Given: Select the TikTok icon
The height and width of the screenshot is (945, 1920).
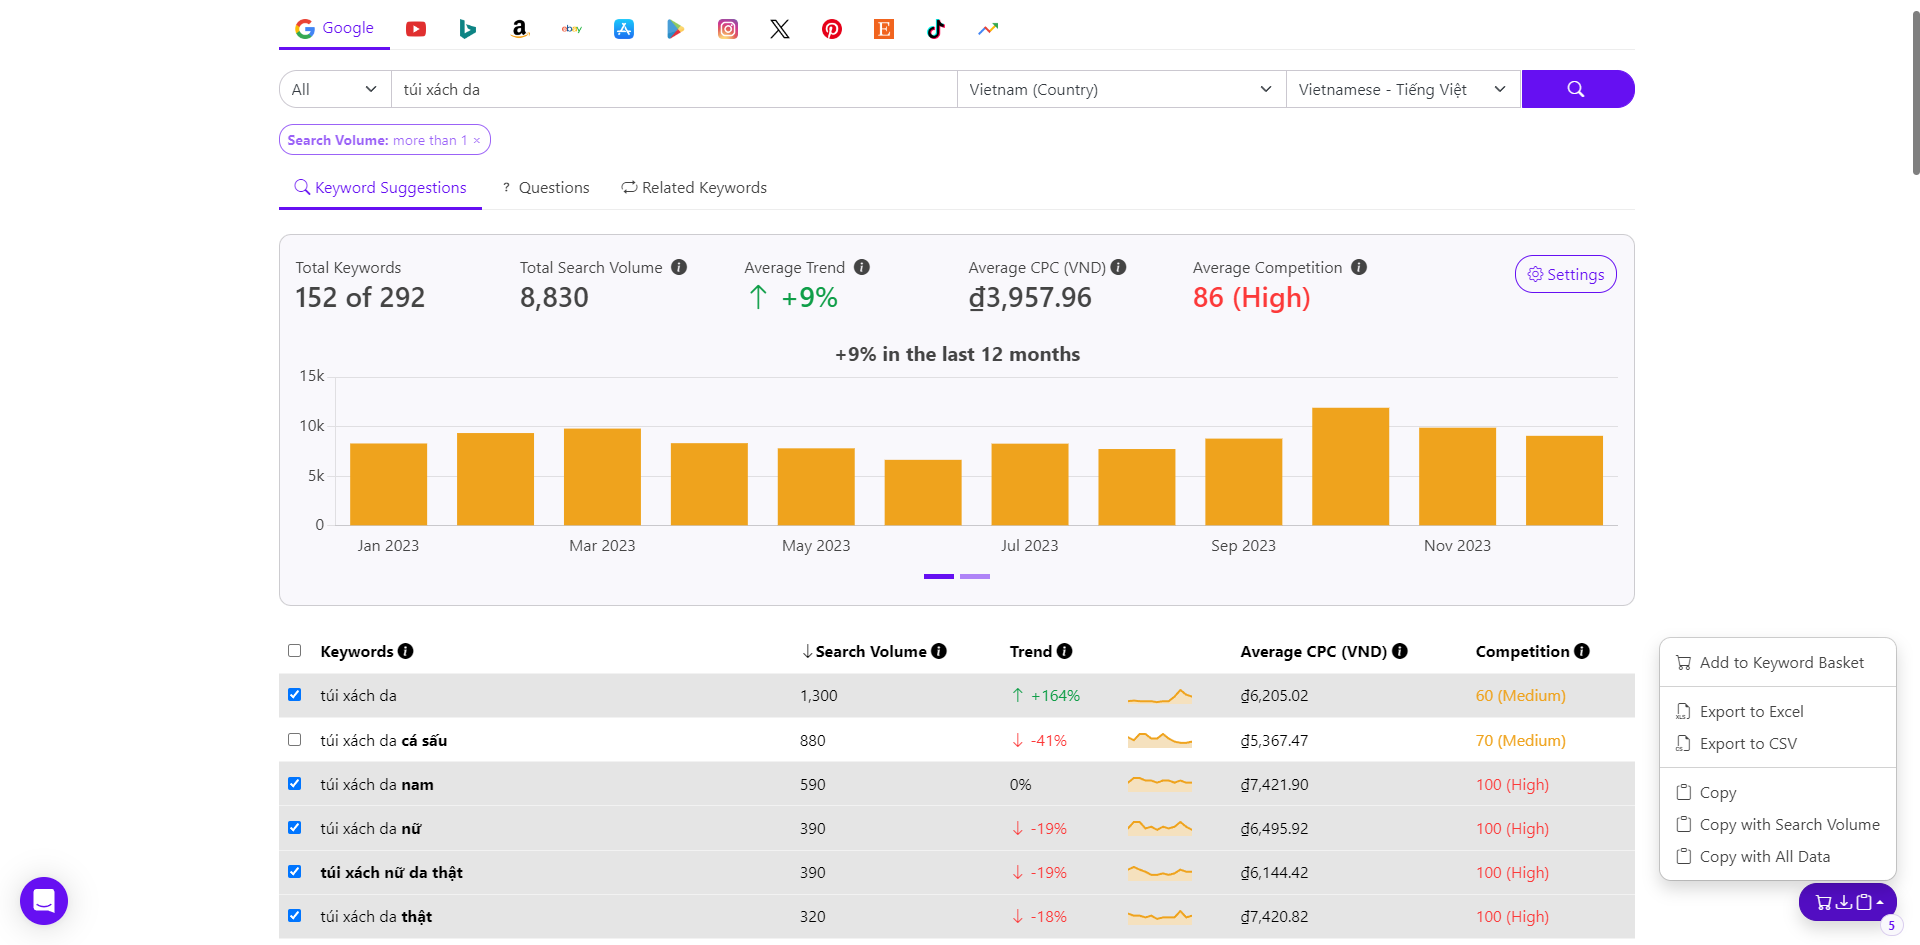Looking at the screenshot, I should (936, 29).
